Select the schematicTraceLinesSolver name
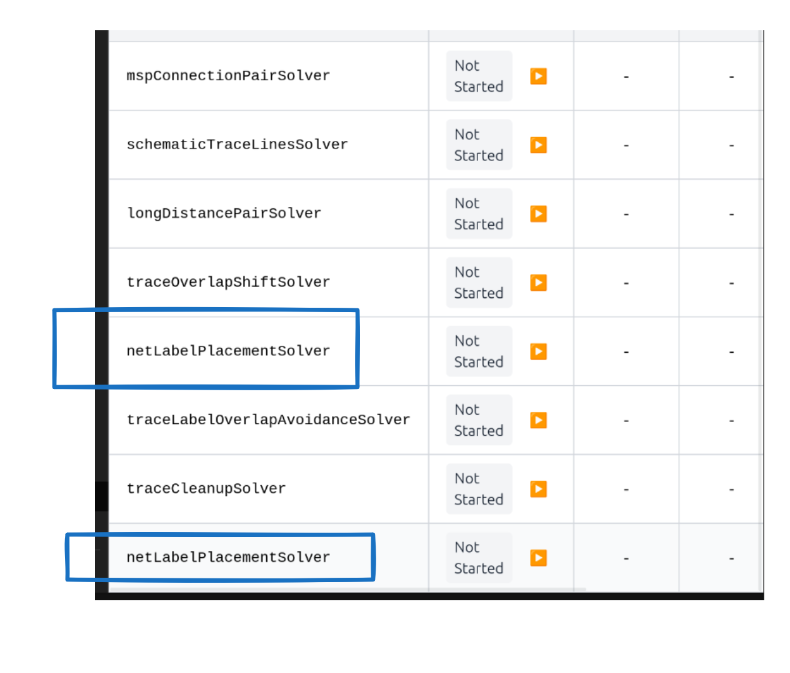 [x=237, y=145]
